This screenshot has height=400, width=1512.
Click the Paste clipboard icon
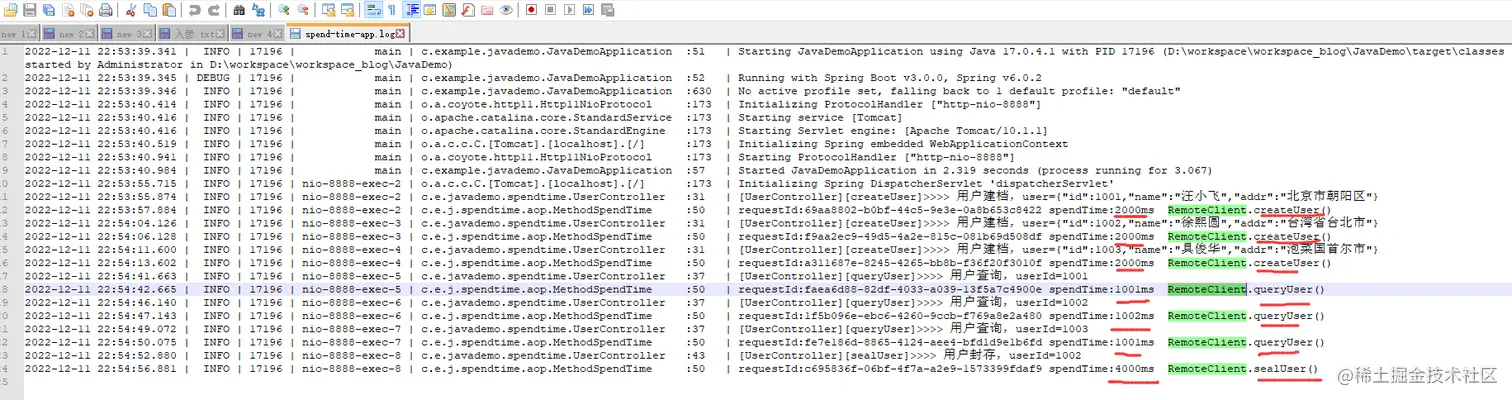tap(169, 10)
